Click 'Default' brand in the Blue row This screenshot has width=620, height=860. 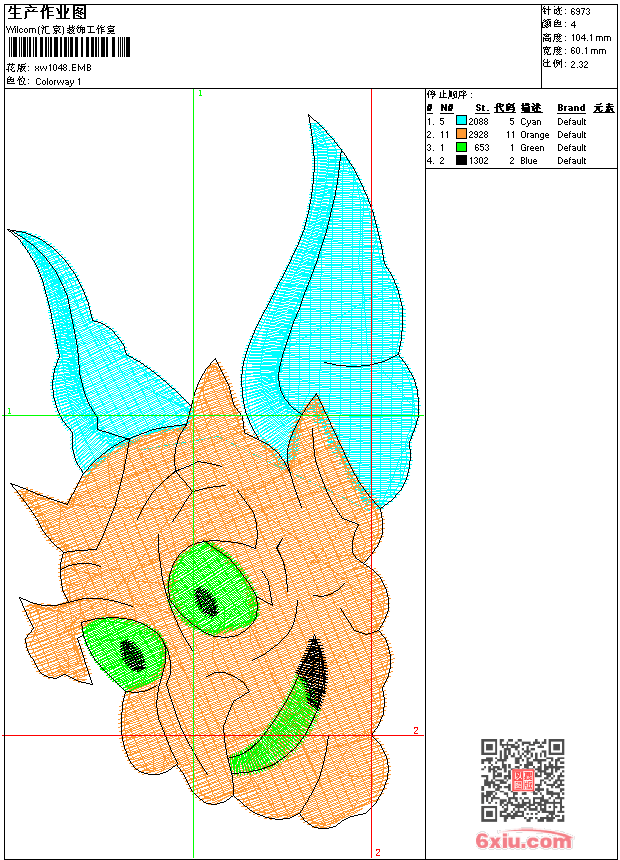click(572, 161)
